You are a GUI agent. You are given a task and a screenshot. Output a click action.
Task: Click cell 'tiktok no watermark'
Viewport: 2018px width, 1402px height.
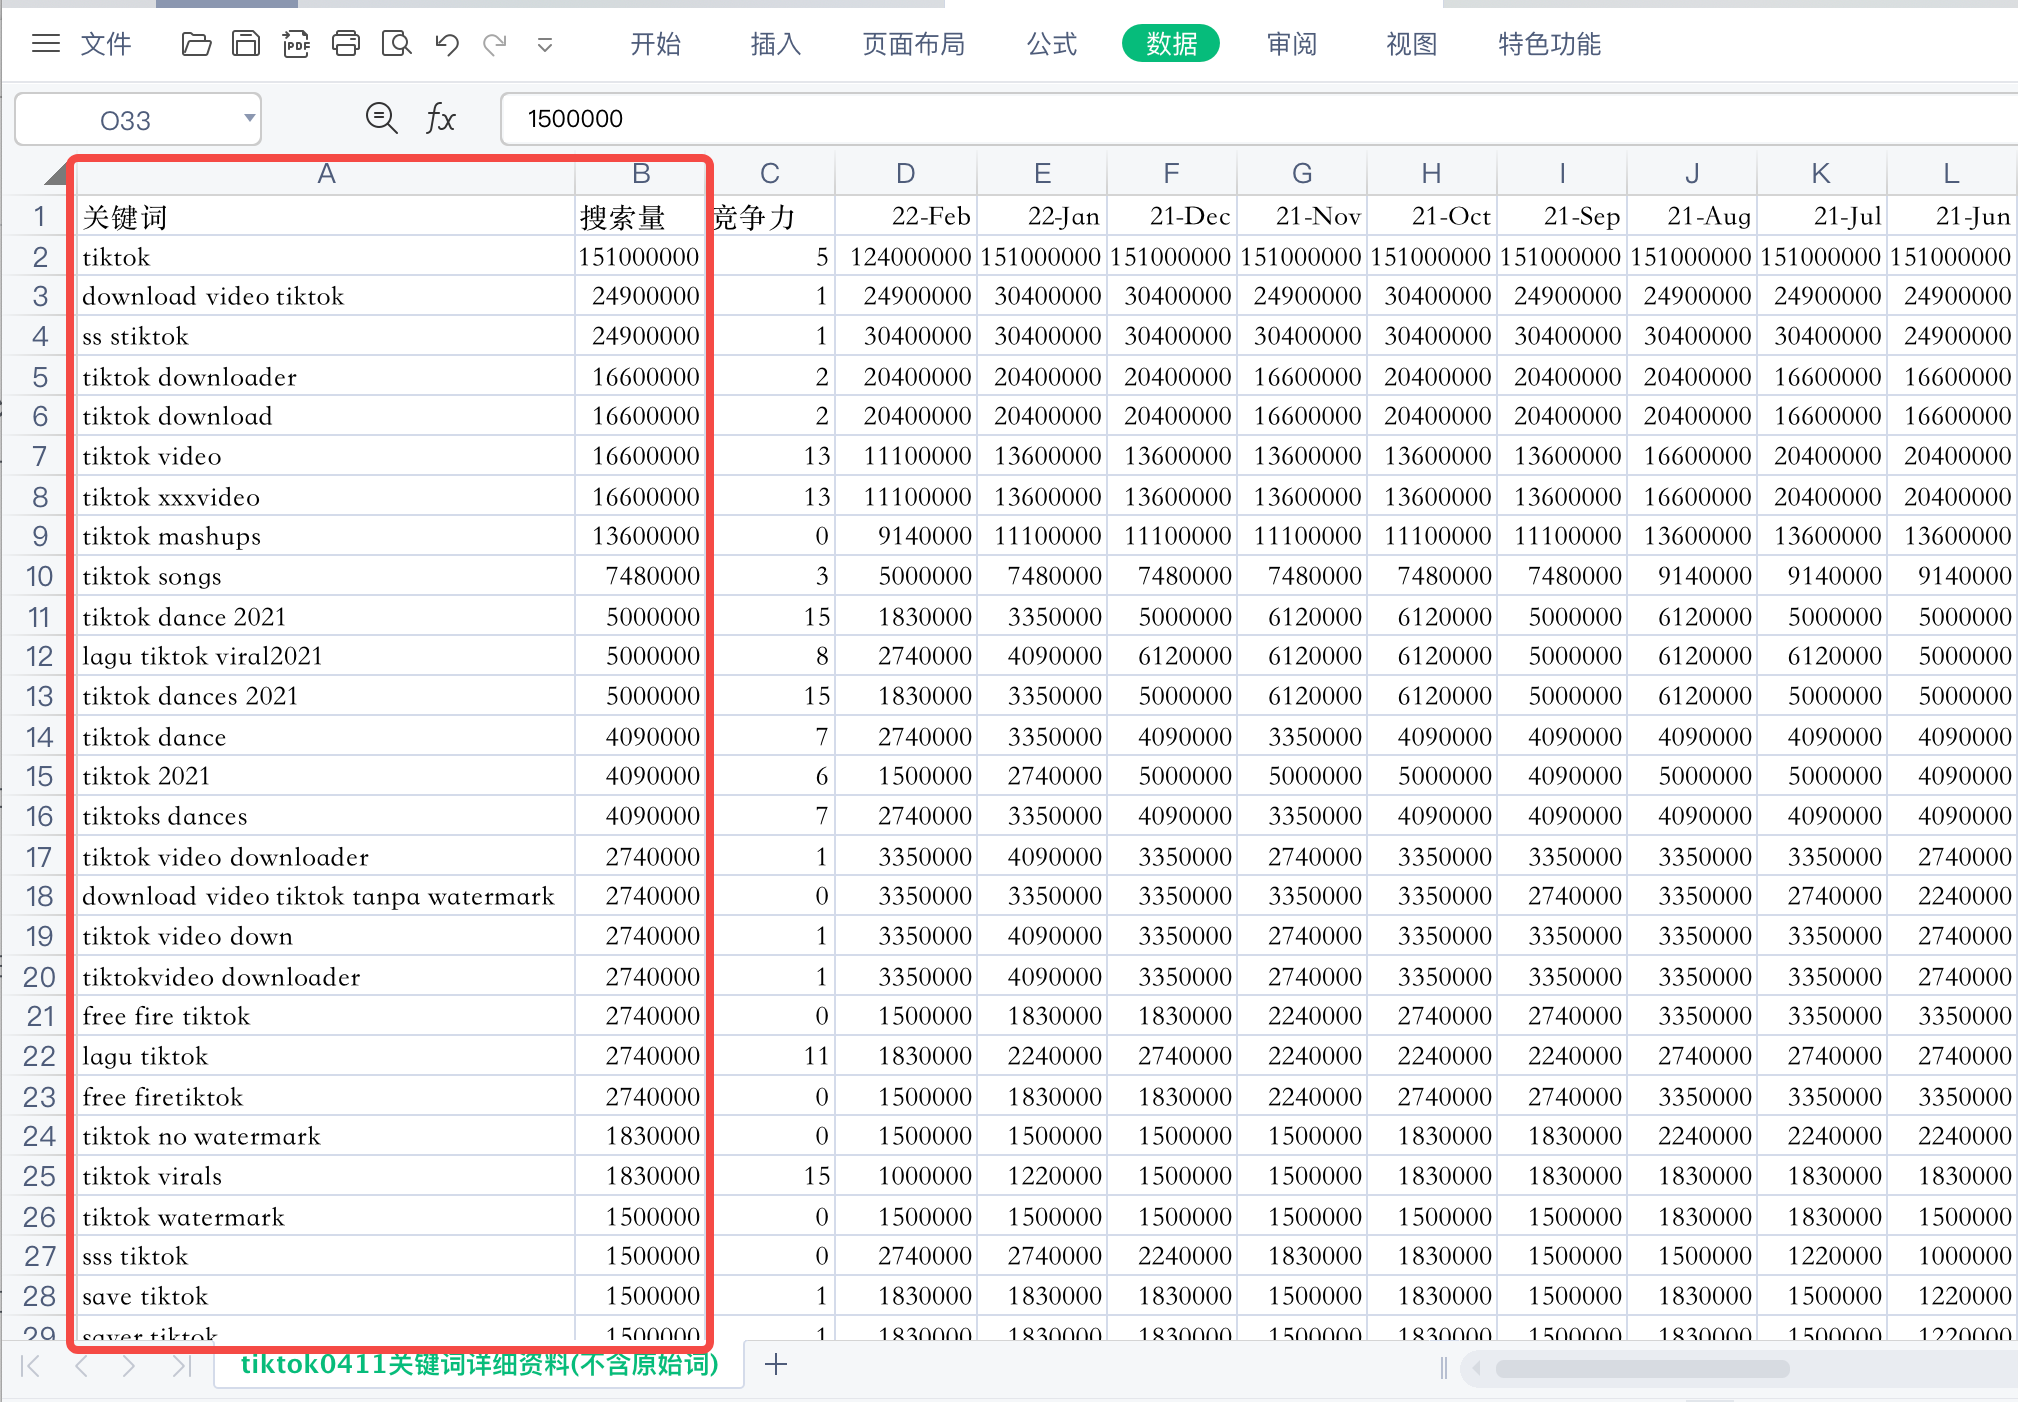(326, 1137)
